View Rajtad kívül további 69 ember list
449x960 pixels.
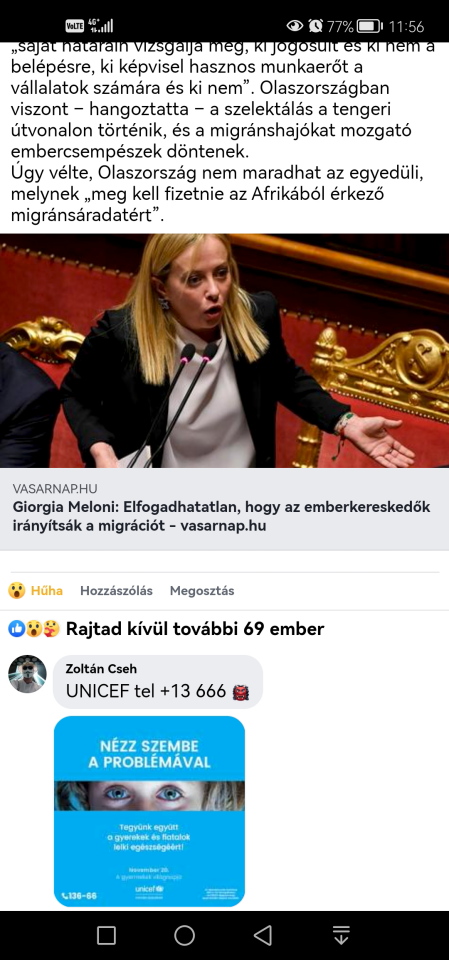pyautogui.click(x=195, y=629)
